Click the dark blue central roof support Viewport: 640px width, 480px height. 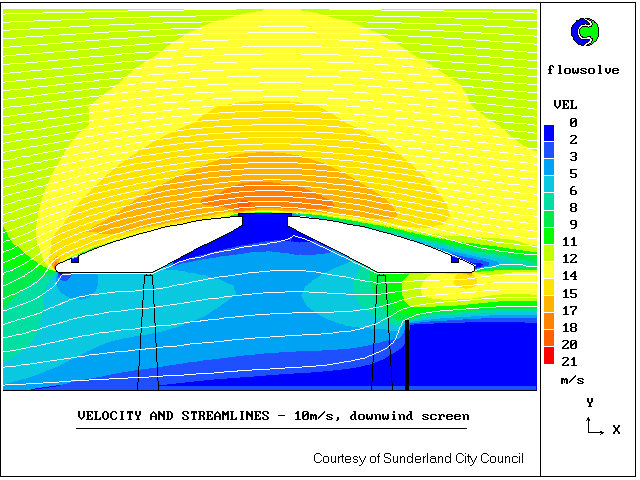(265, 230)
